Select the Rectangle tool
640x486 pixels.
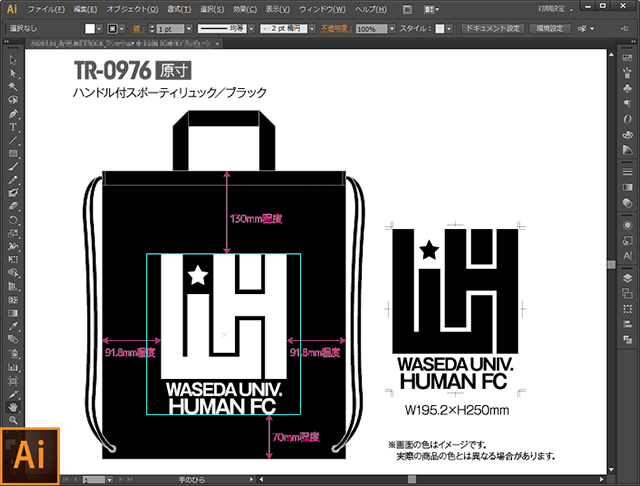click(x=13, y=153)
